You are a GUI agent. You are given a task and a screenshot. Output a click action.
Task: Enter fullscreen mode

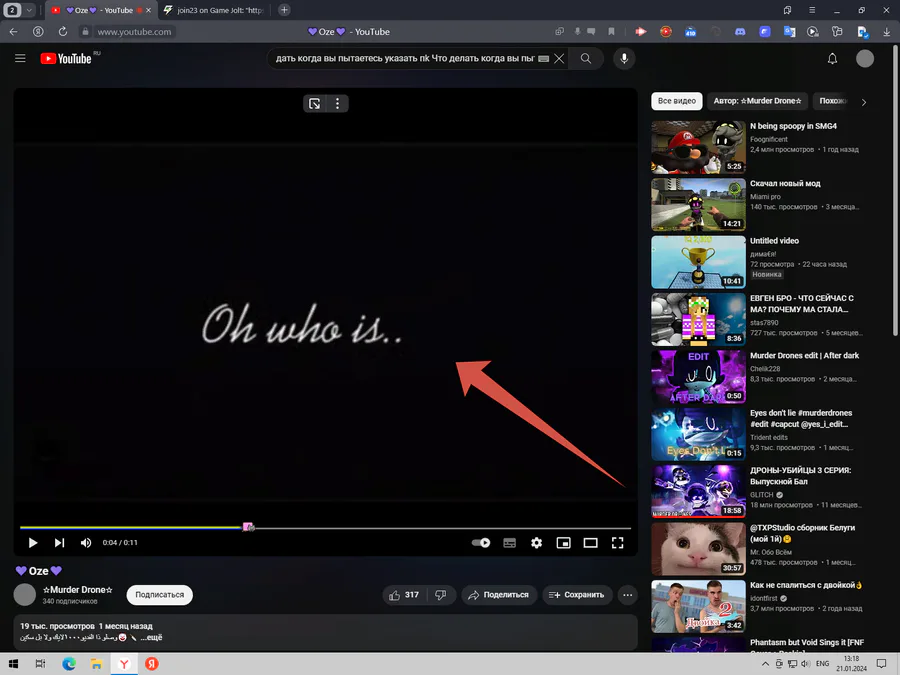(617, 542)
